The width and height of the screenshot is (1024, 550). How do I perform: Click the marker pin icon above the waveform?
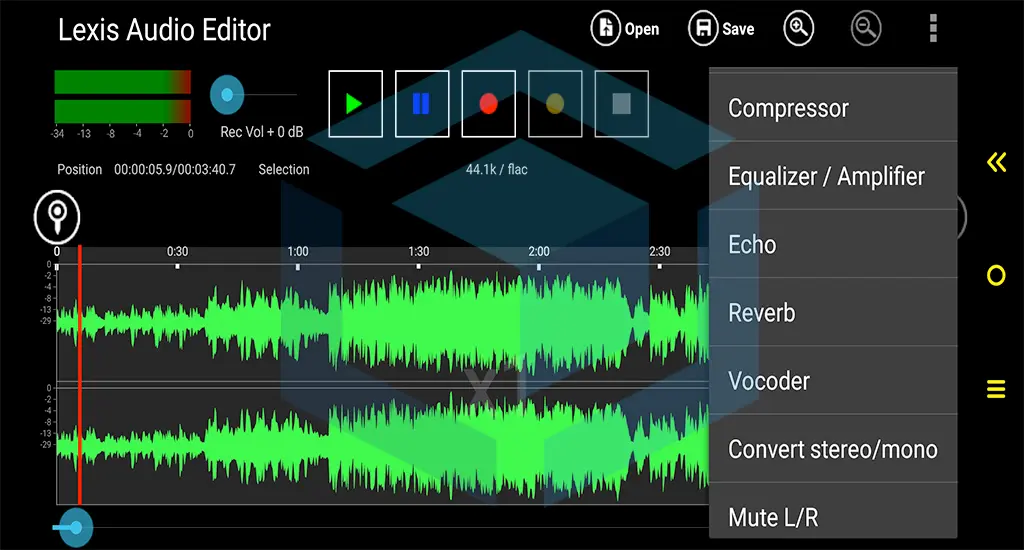(x=57, y=217)
